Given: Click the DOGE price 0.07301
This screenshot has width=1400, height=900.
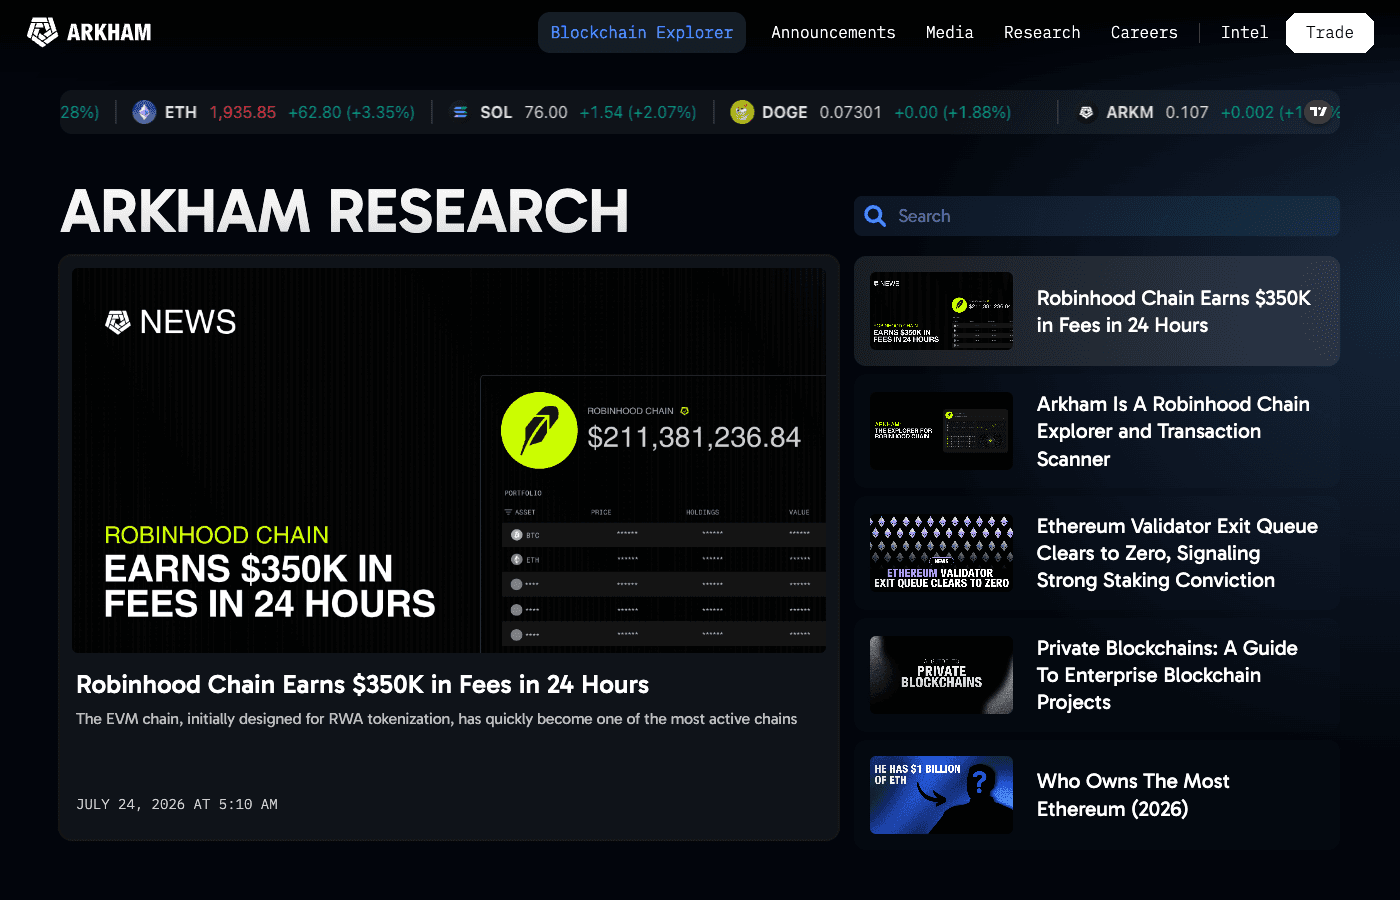Looking at the screenshot, I should pos(851,112).
